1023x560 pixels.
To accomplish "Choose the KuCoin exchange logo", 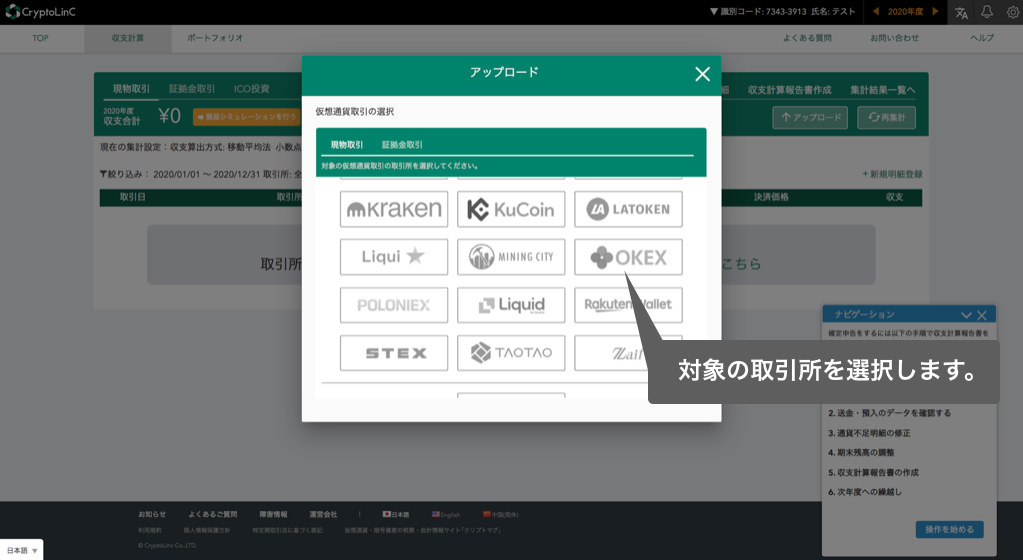I will [x=511, y=209].
